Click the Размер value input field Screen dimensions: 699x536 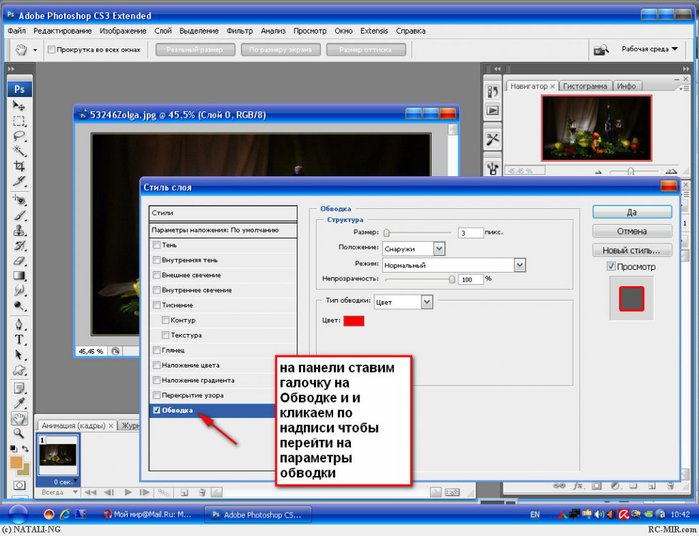click(x=470, y=232)
